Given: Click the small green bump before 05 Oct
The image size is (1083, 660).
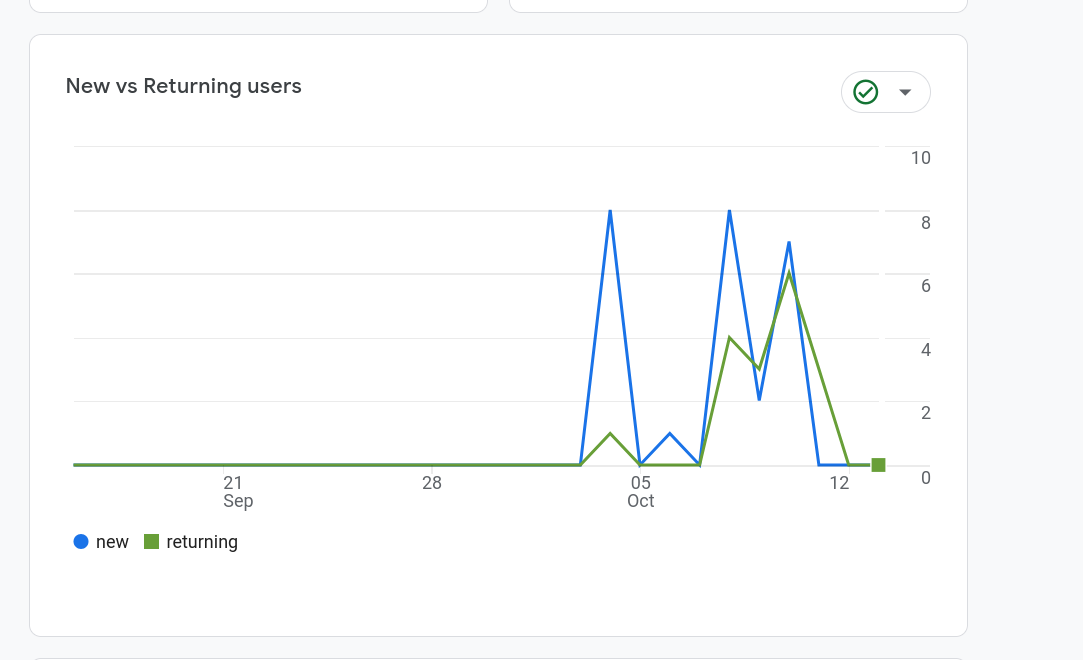Looking at the screenshot, I should click(x=610, y=433).
